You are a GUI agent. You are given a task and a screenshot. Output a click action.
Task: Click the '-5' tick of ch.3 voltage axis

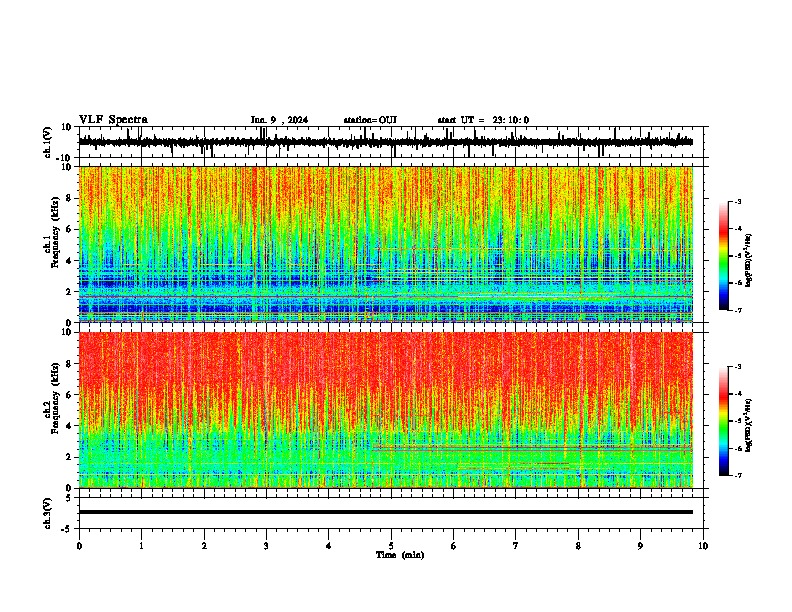coord(67,529)
